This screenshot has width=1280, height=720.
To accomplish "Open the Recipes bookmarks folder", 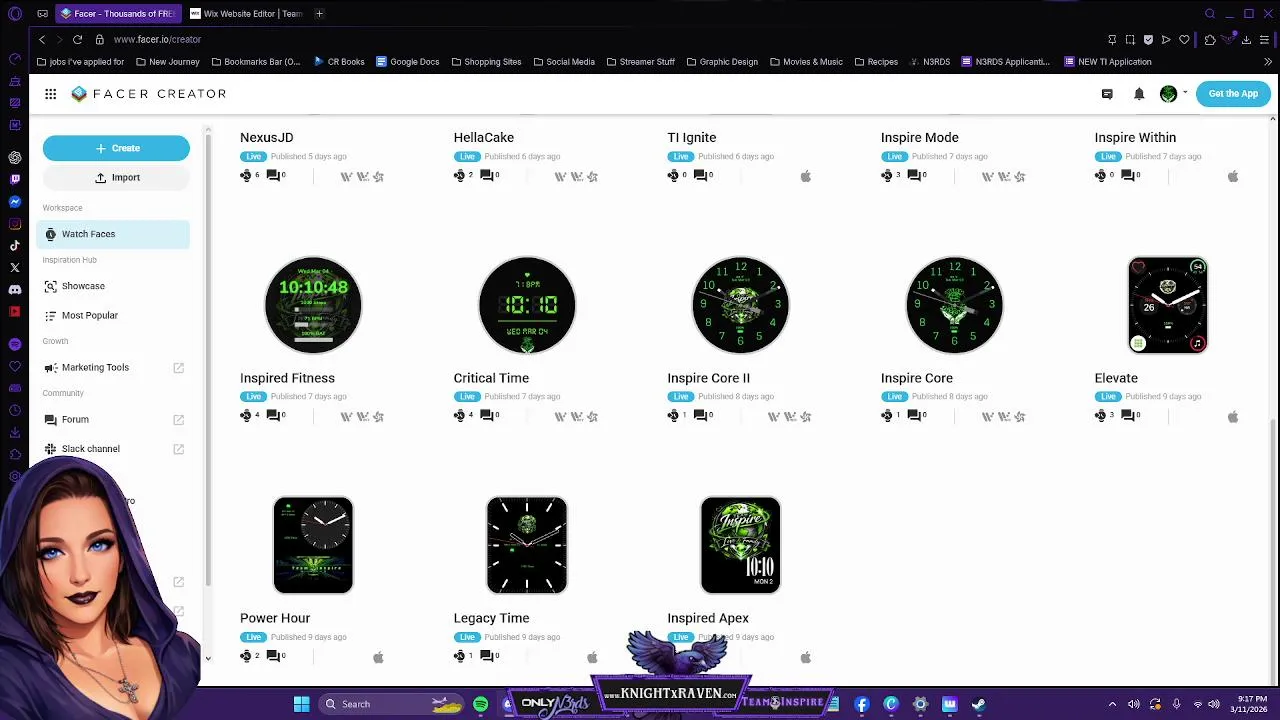I will 875,62.
